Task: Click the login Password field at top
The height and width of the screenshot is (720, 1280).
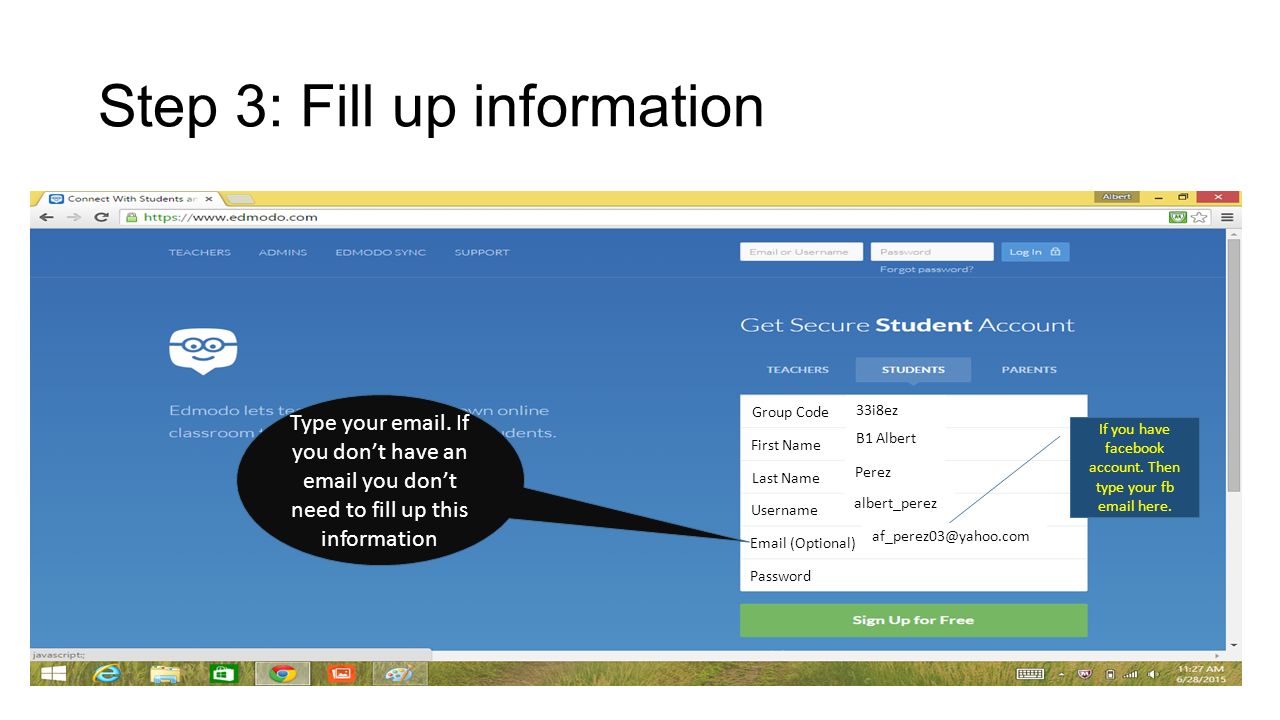Action: point(932,252)
